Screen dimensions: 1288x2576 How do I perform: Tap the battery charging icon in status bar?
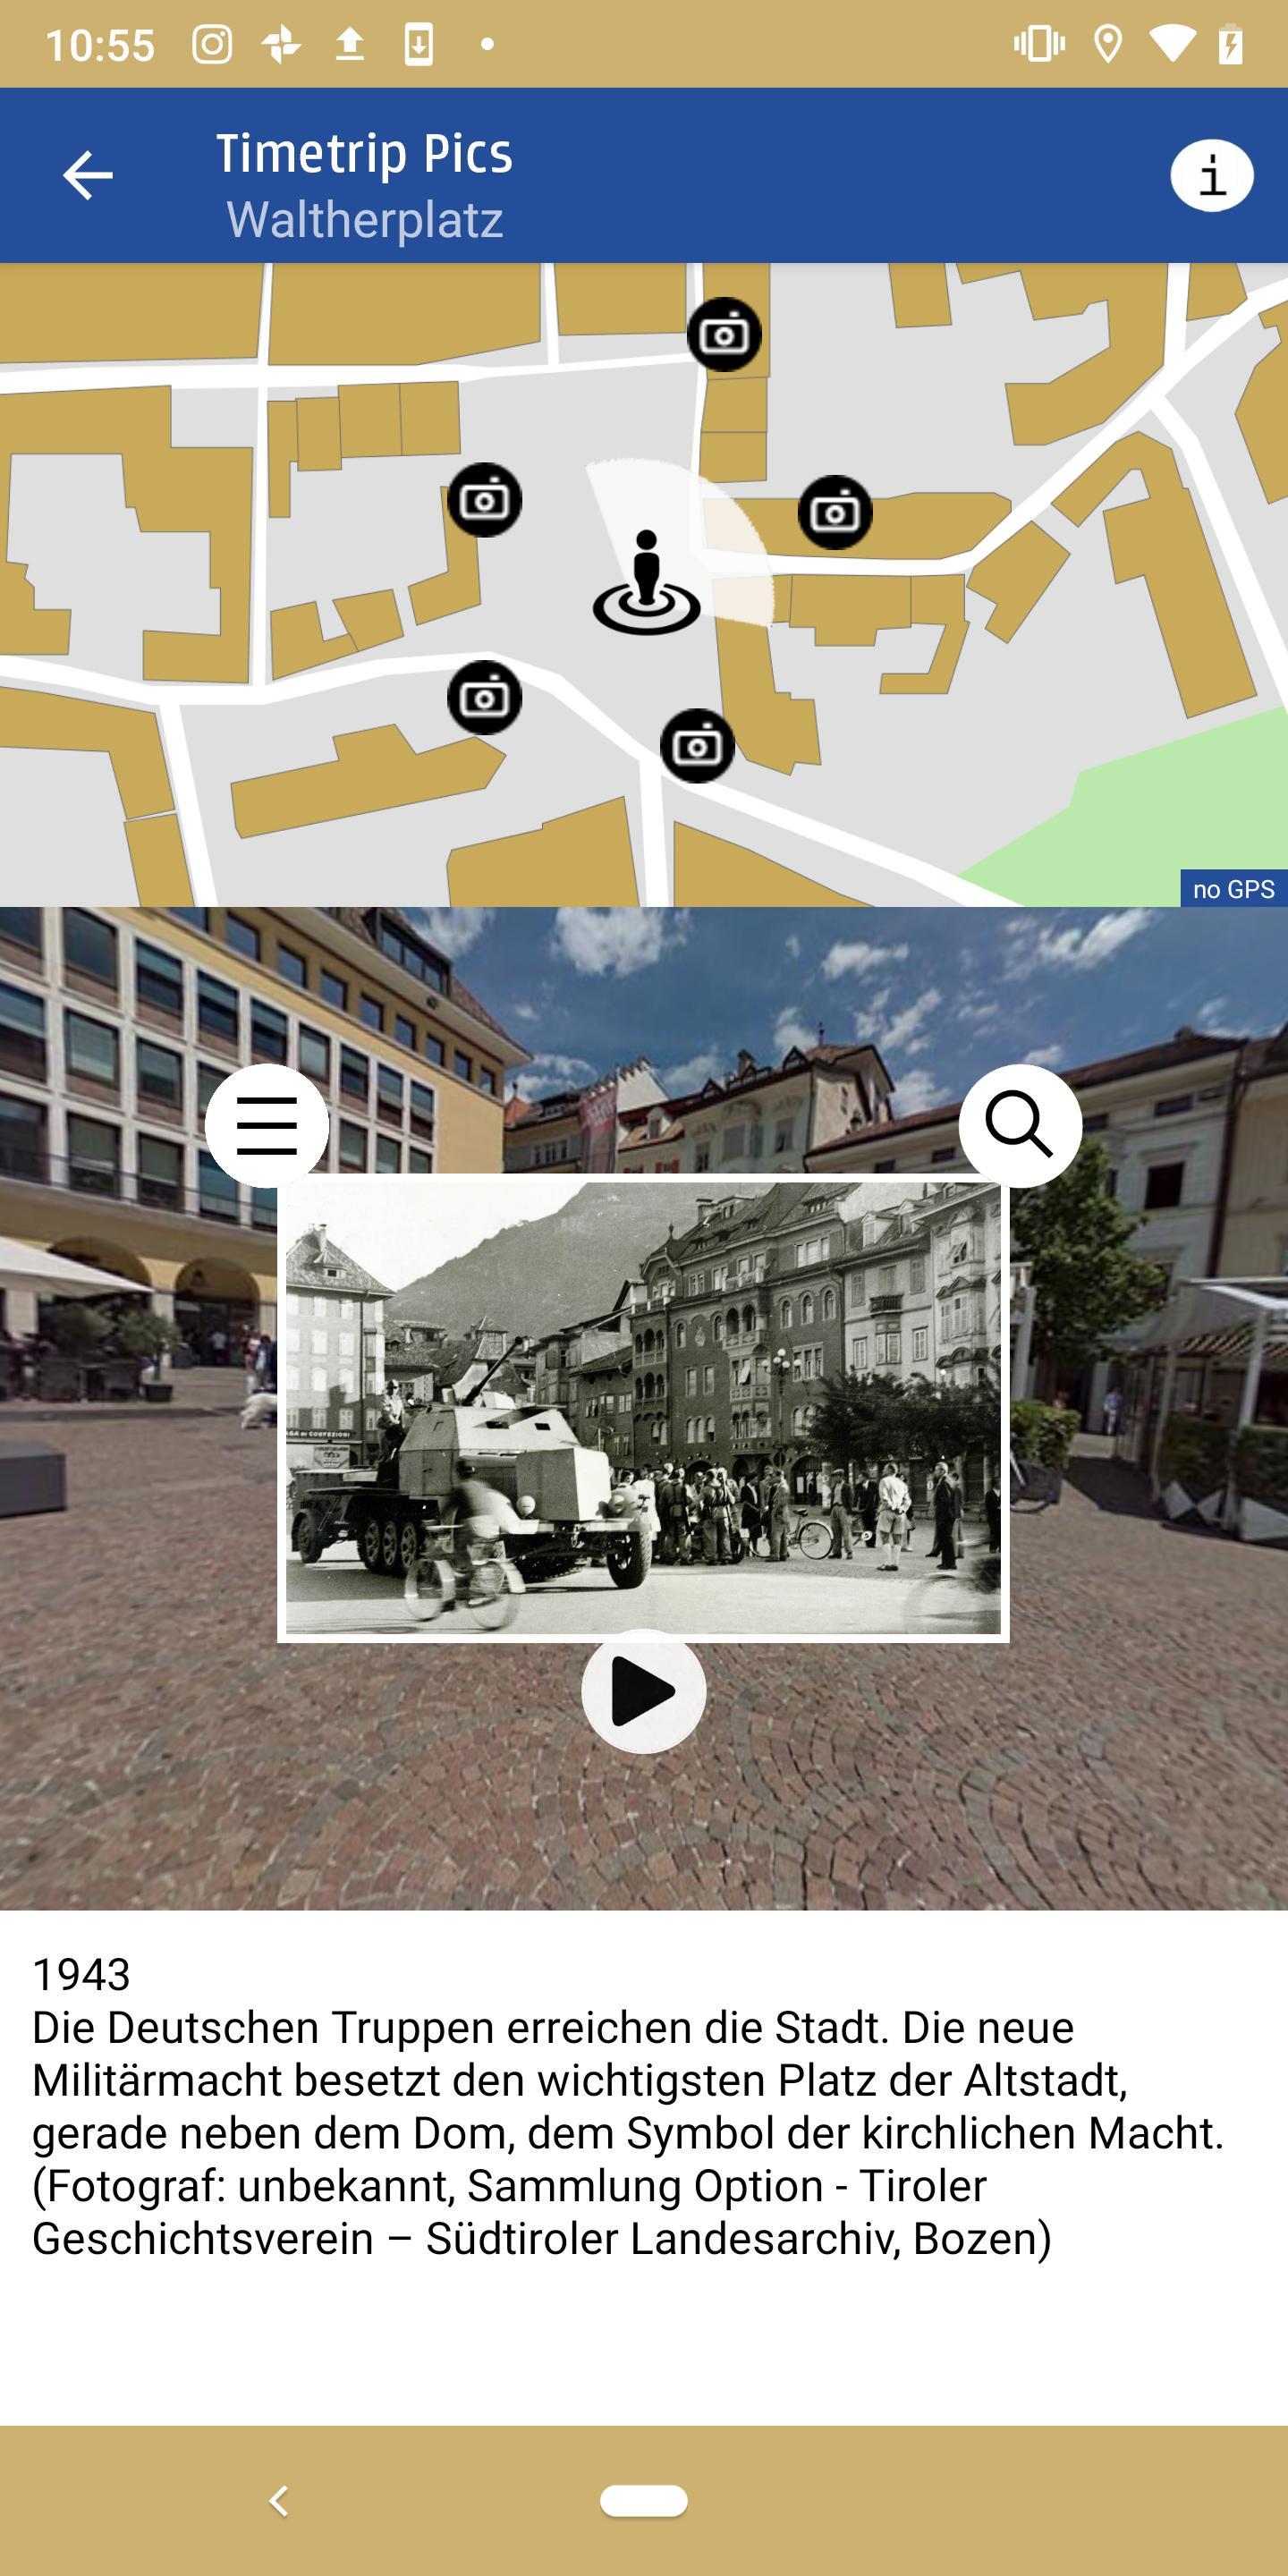(1230, 44)
